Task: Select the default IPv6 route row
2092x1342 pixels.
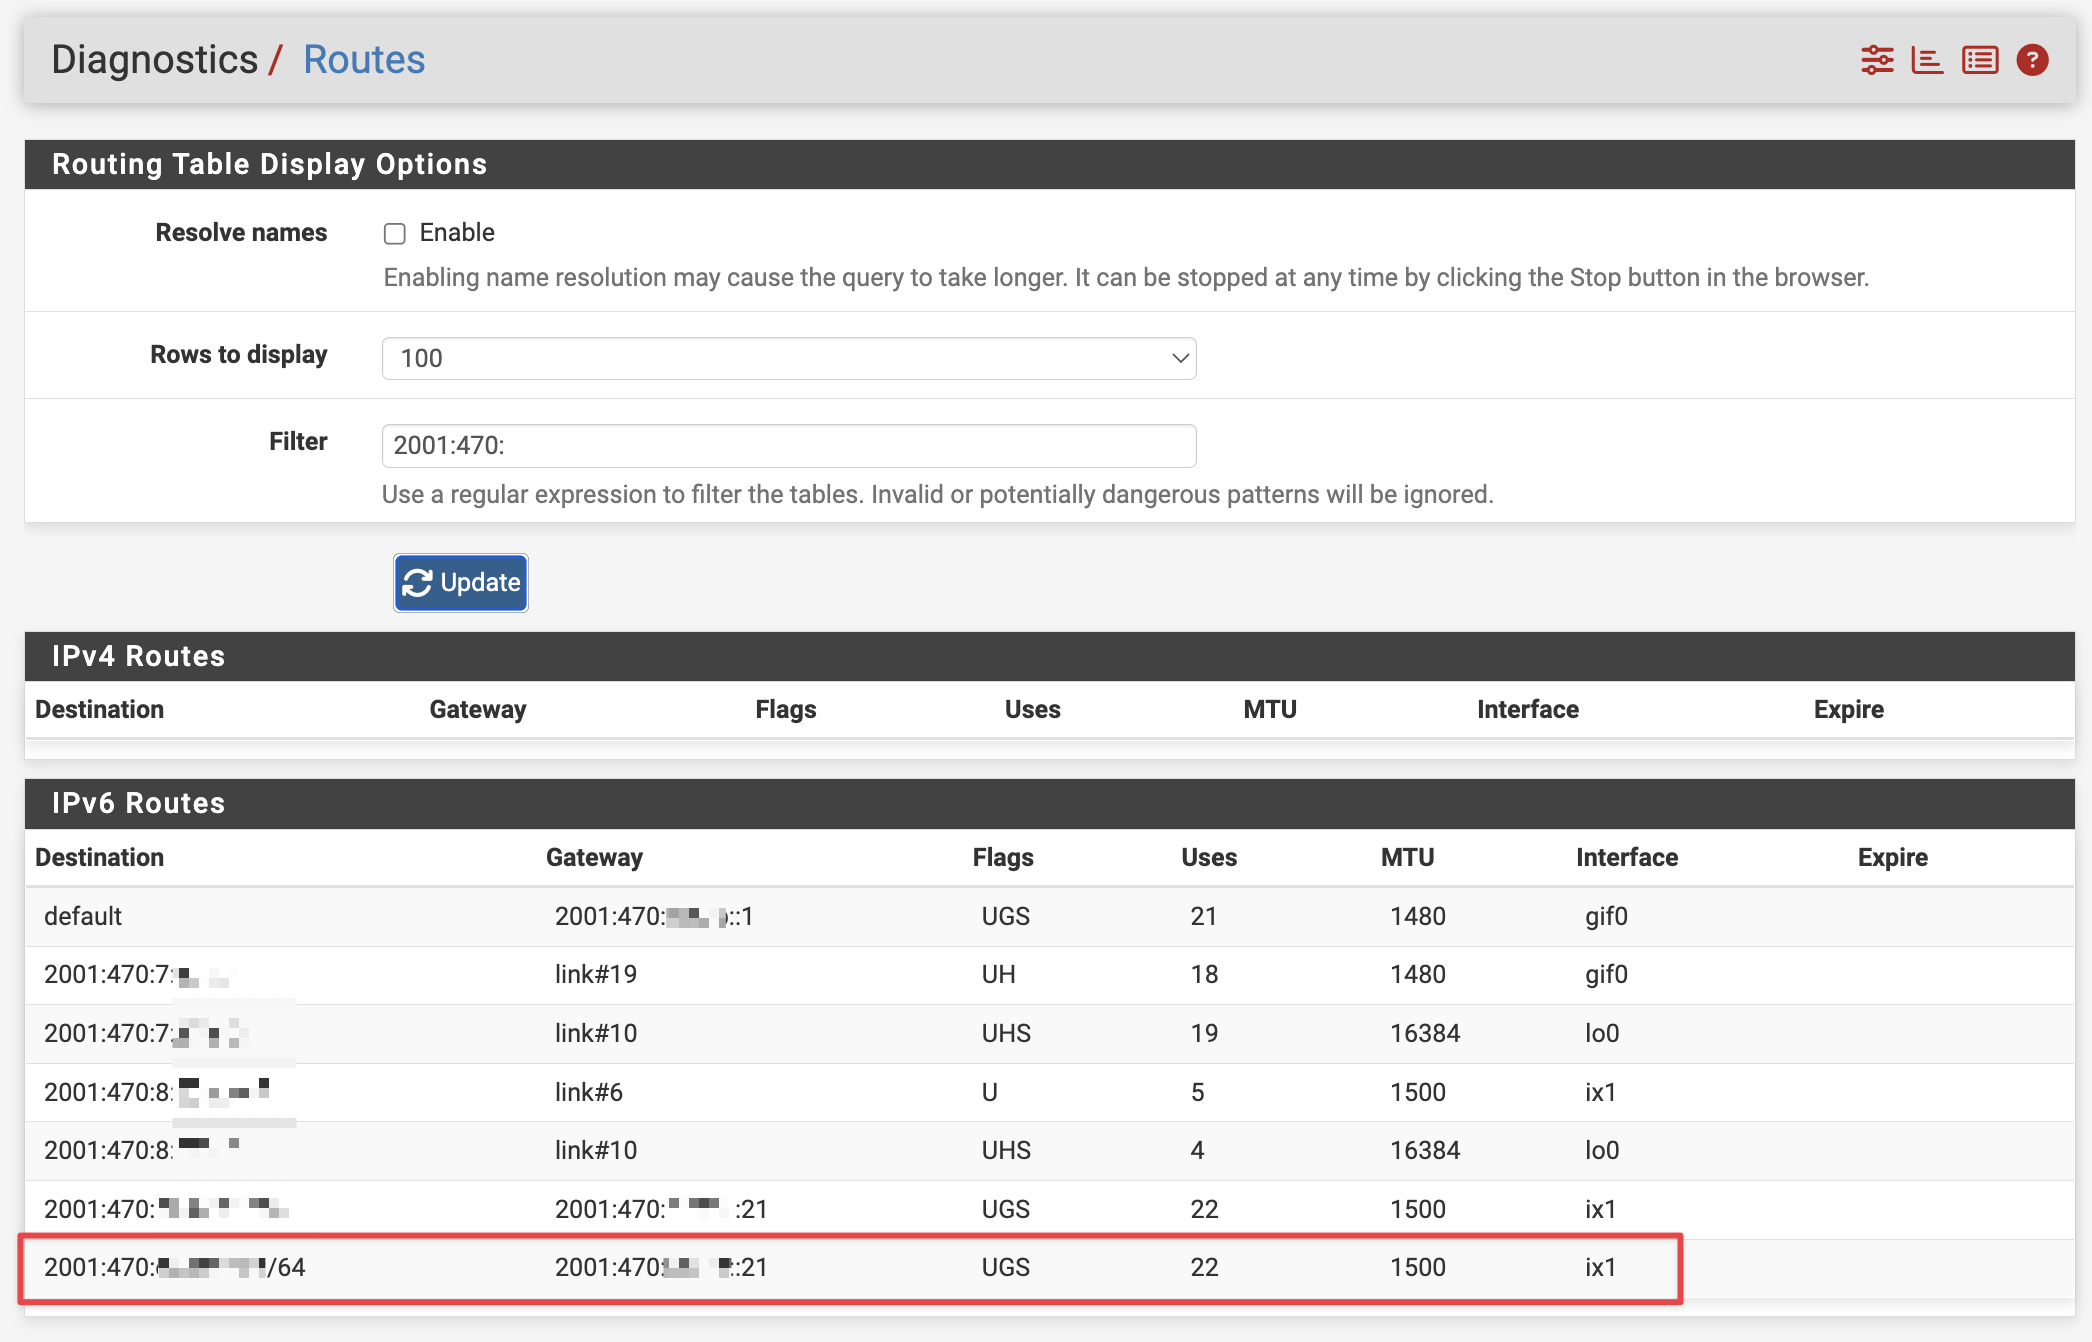Action: (x=83, y=916)
